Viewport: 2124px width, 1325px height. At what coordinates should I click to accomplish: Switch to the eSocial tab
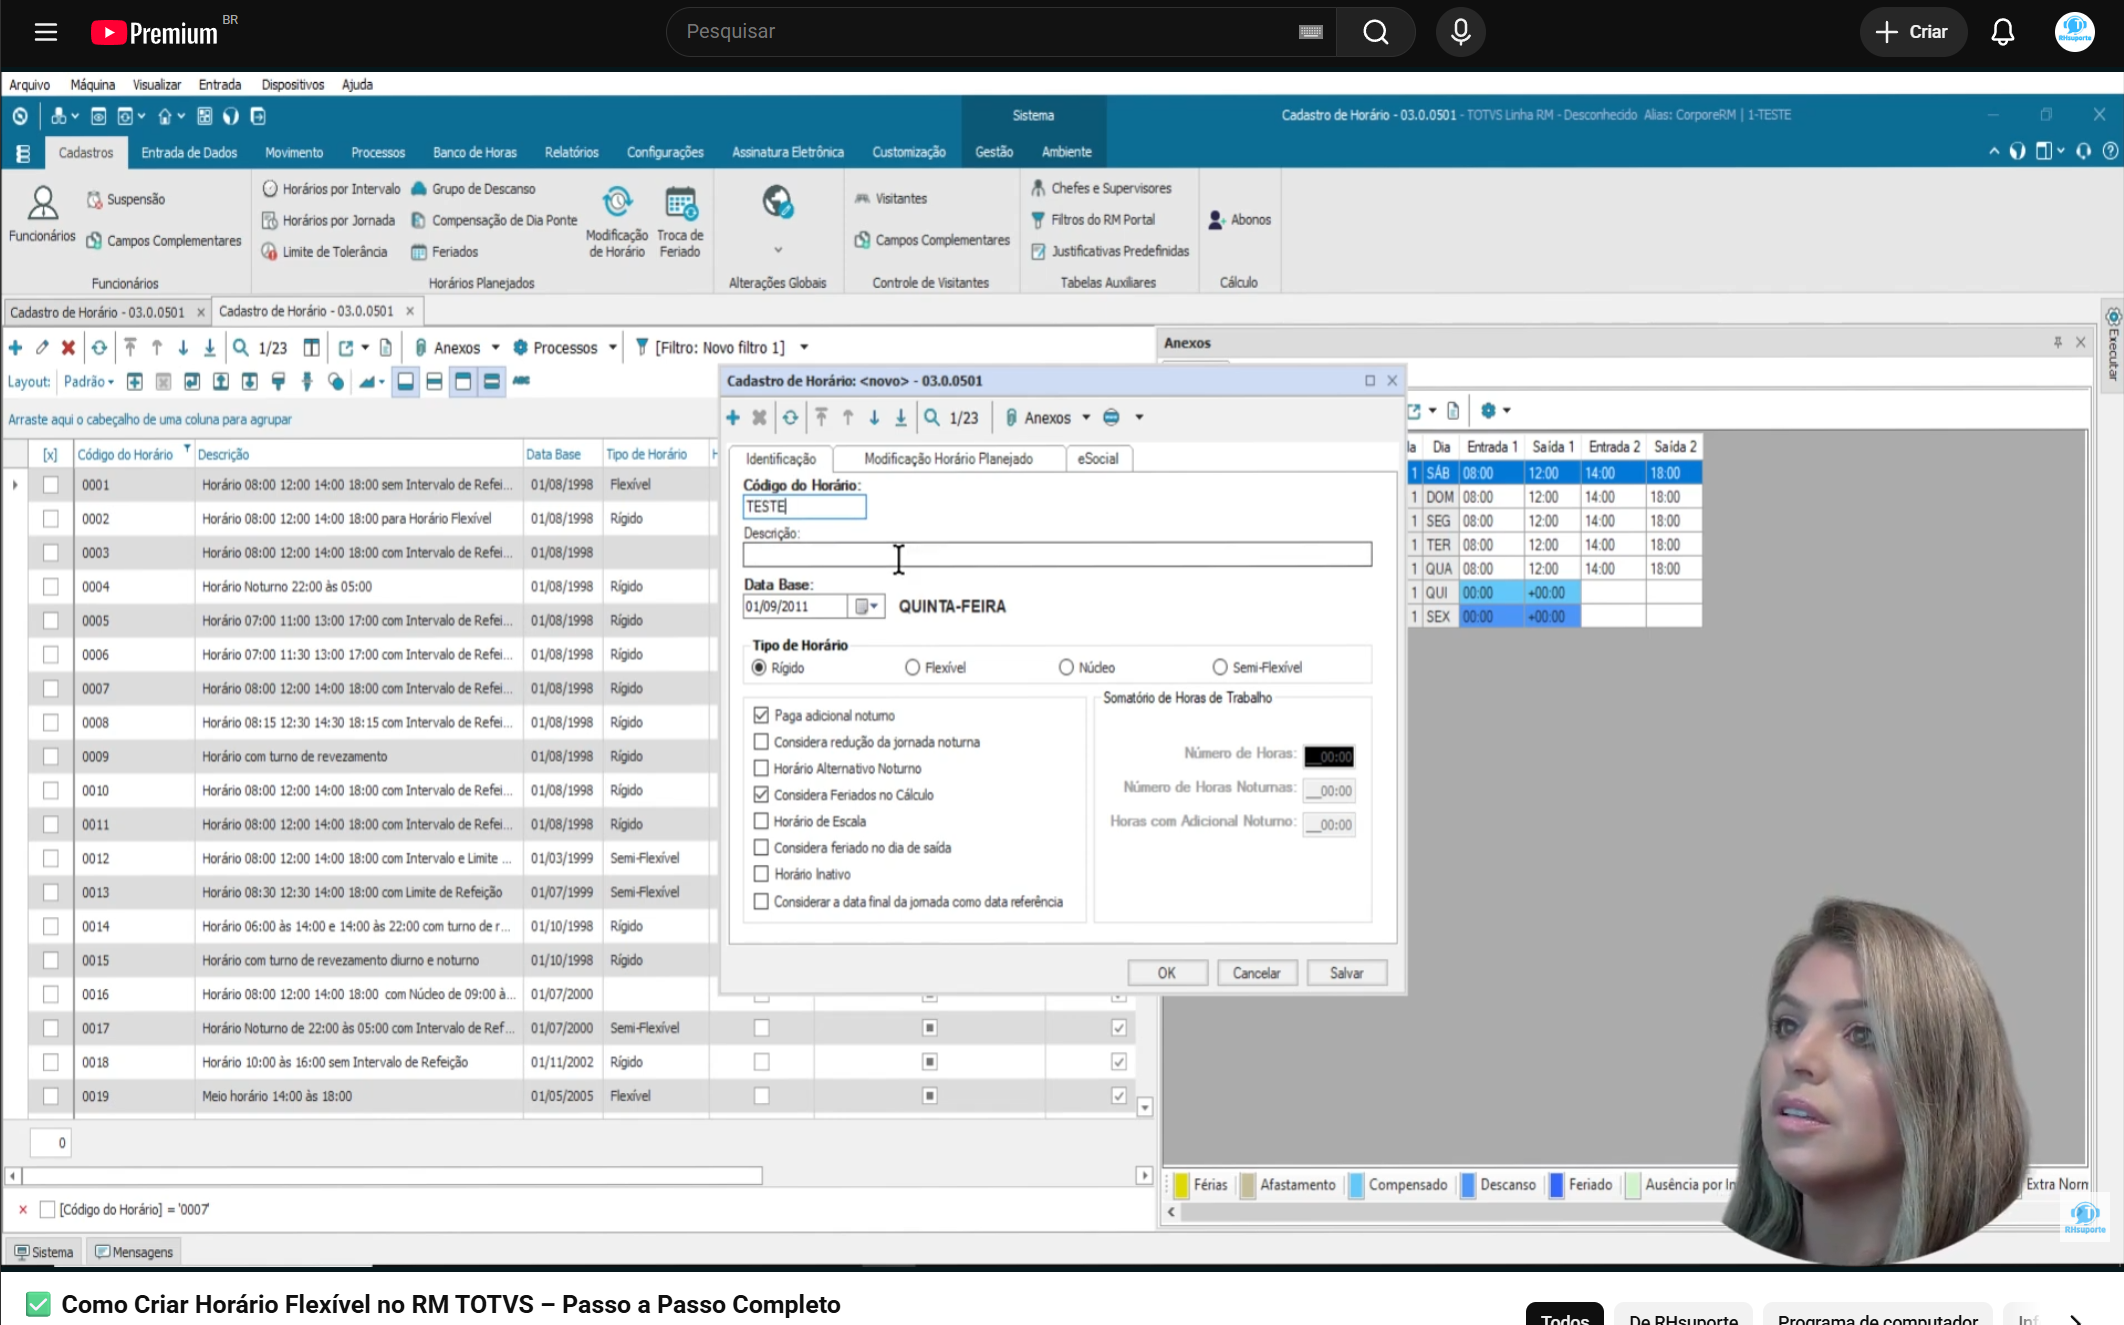[x=1097, y=458]
